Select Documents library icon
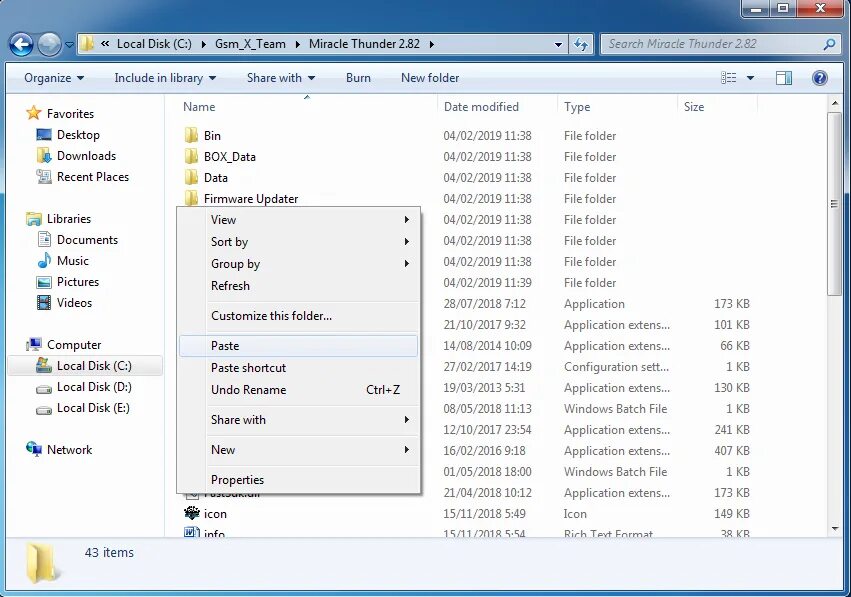This screenshot has width=851, height=597. point(44,239)
